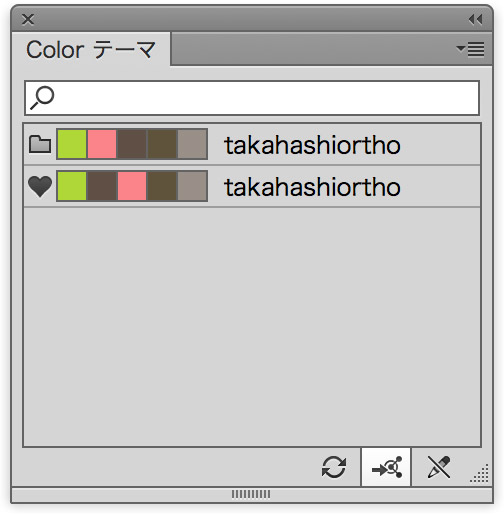Screen dimensions: 504x518
Task: Close the Color テーマ panel
Action: tap(28, 19)
